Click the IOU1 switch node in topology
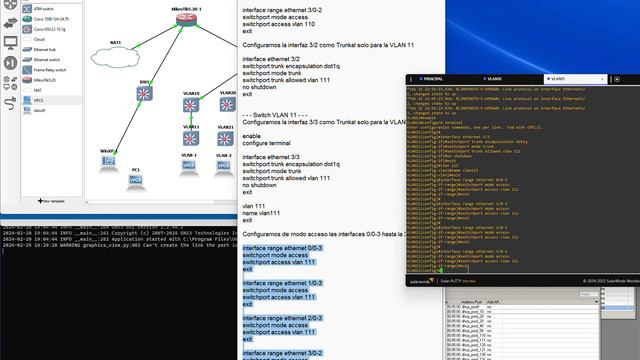 [144, 93]
